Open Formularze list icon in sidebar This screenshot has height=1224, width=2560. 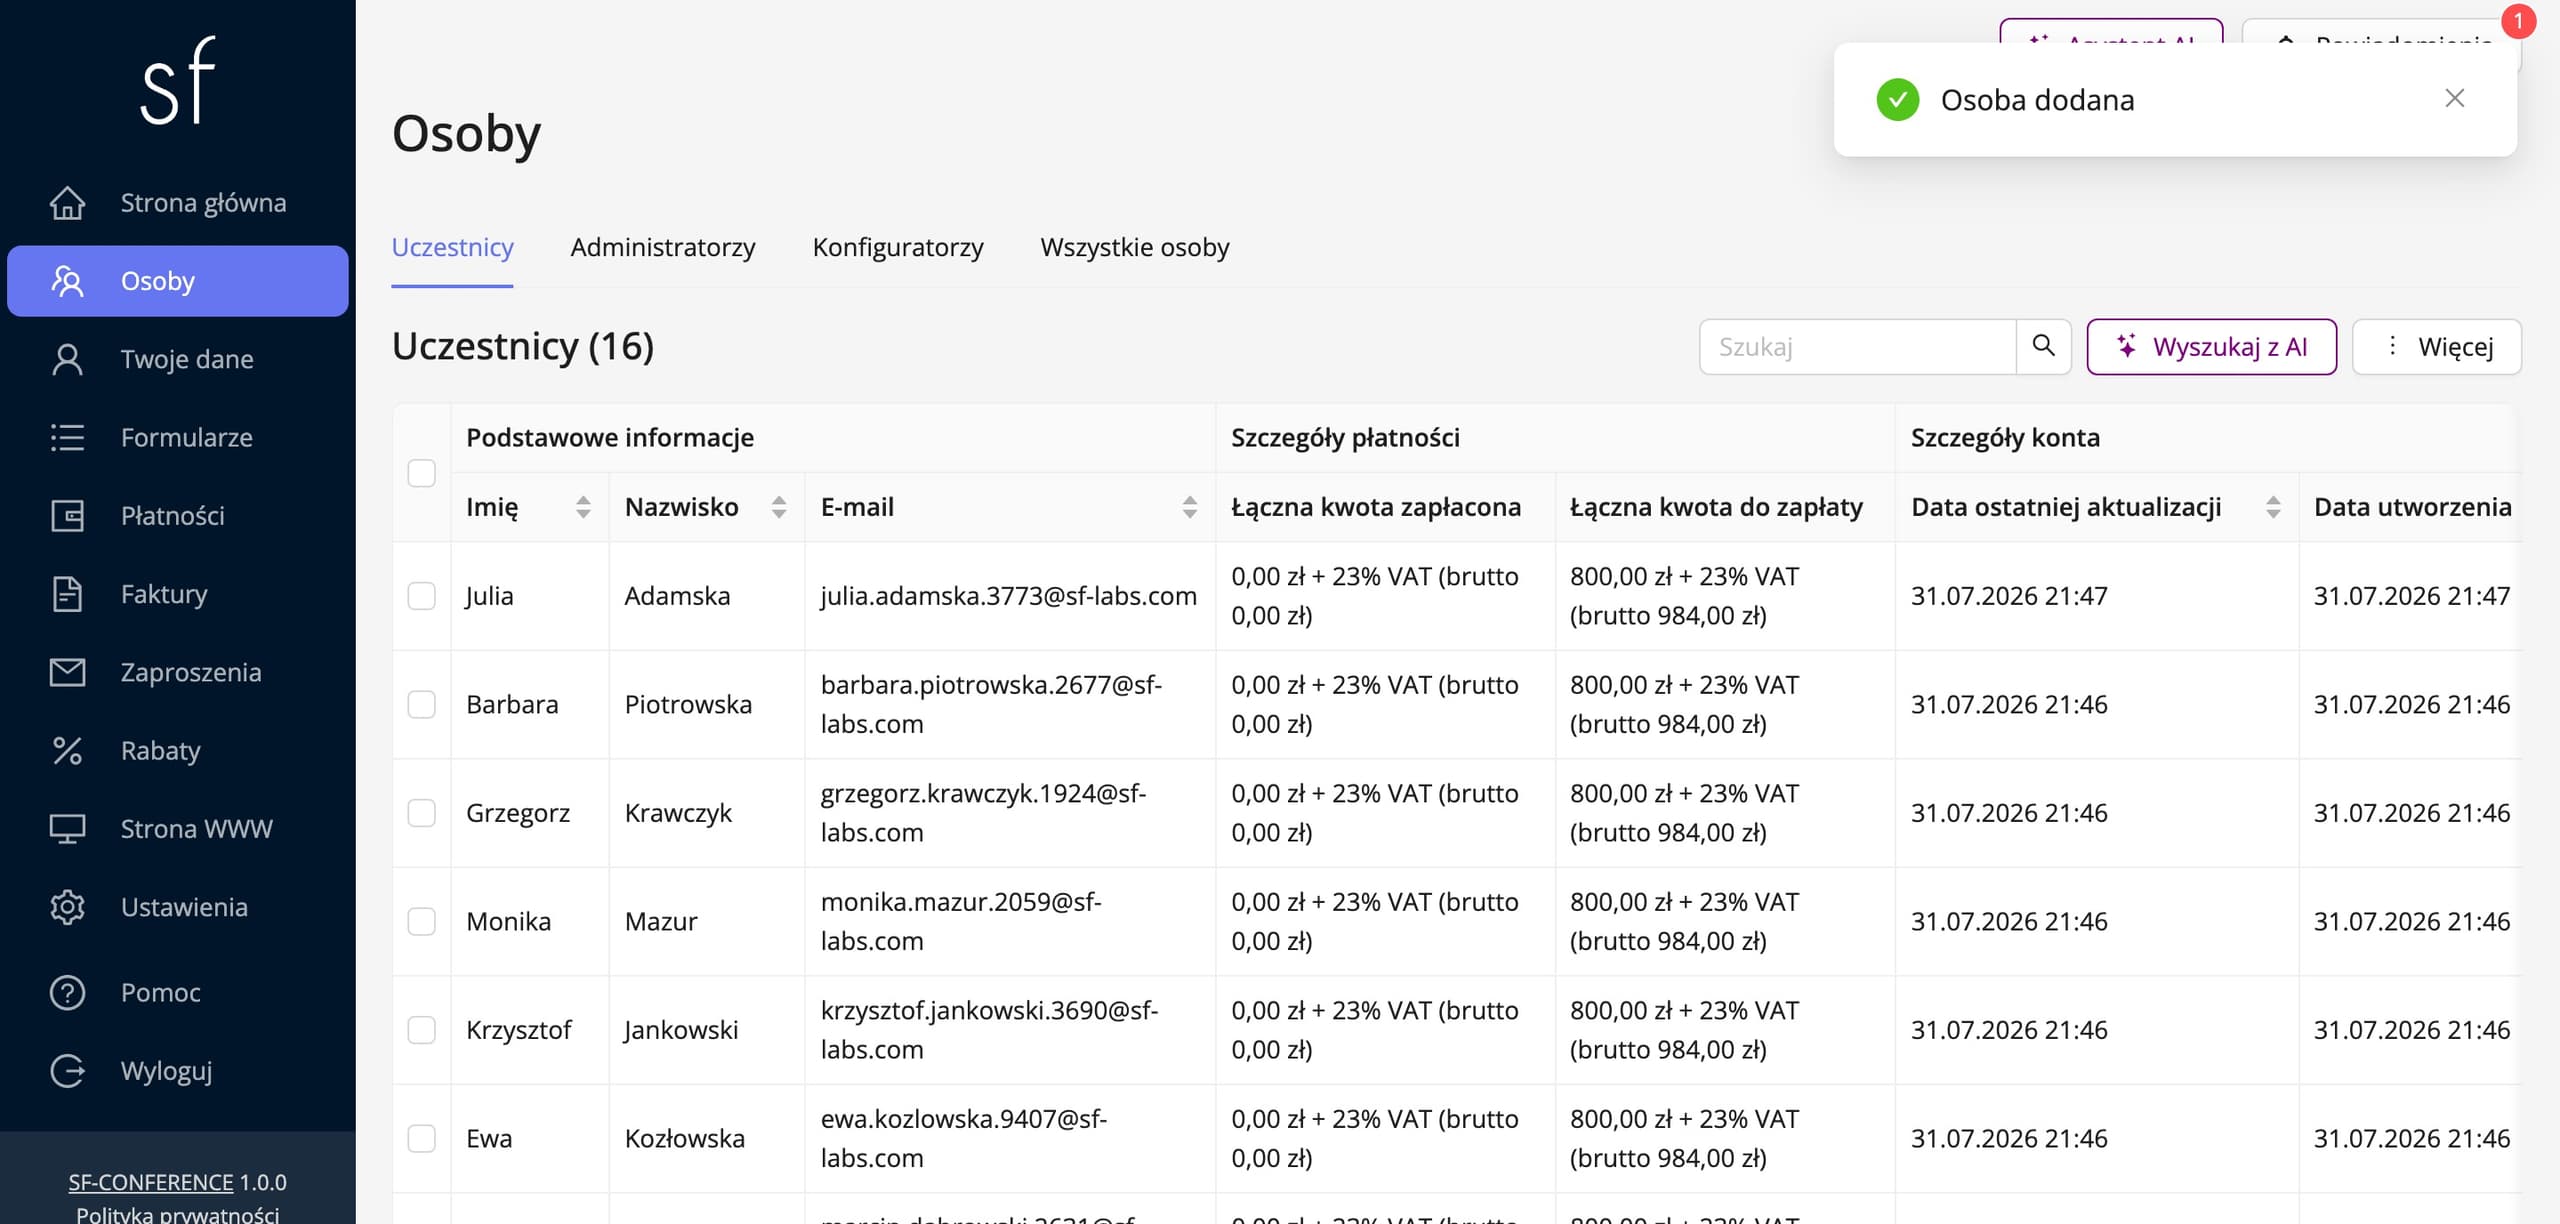tap(67, 437)
